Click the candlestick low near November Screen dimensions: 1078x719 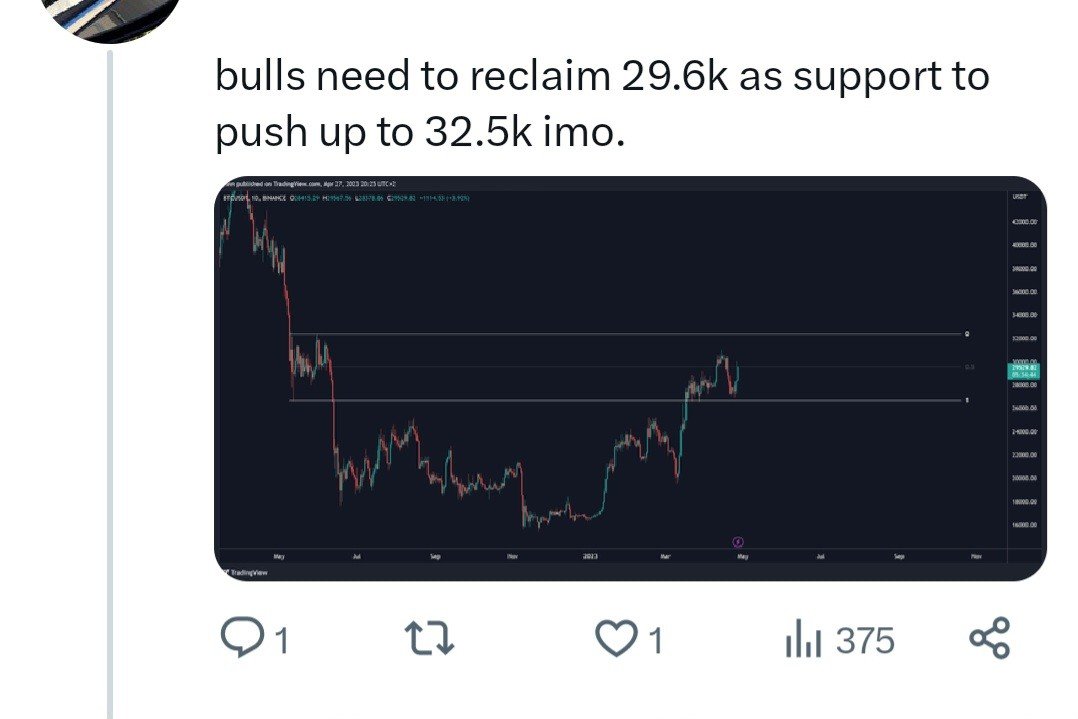(x=525, y=524)
